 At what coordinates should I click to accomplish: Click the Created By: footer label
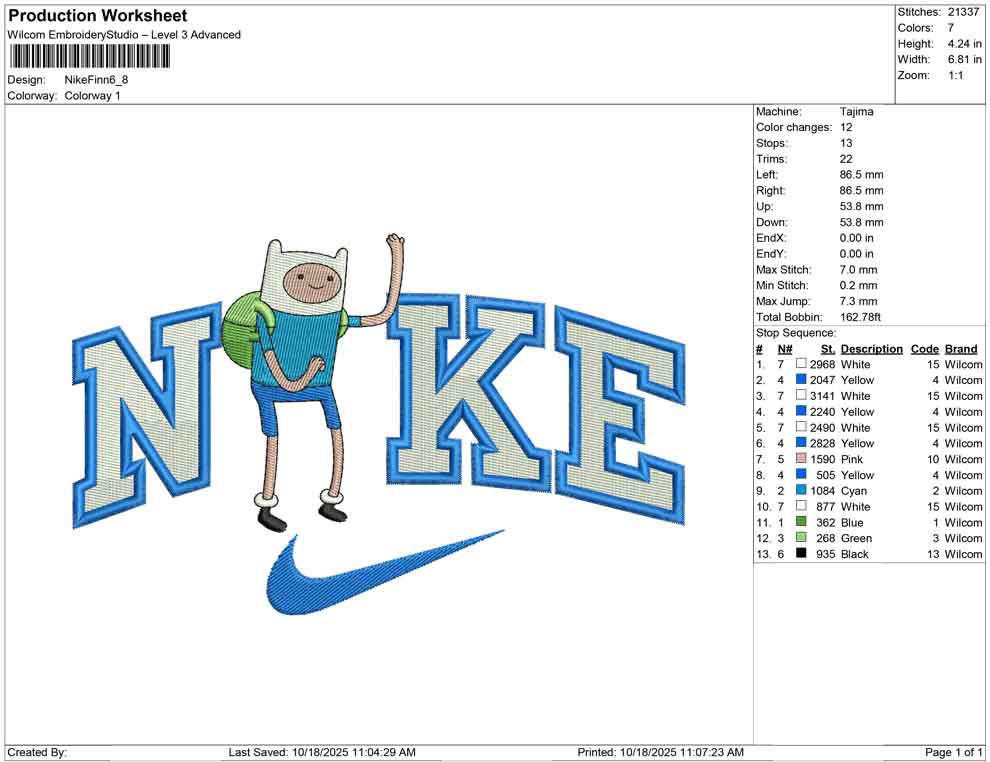[x=37, y=752]
